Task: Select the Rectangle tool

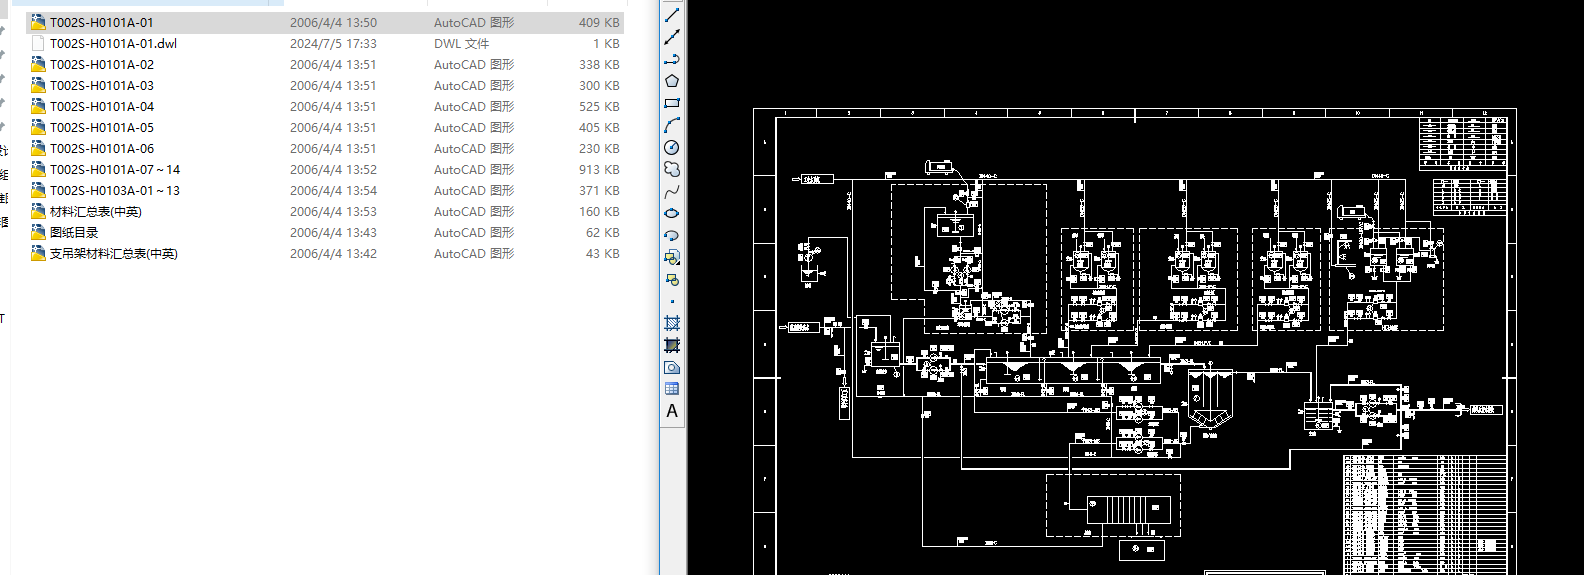Action: pyautogui.click(x=672, y=103)
